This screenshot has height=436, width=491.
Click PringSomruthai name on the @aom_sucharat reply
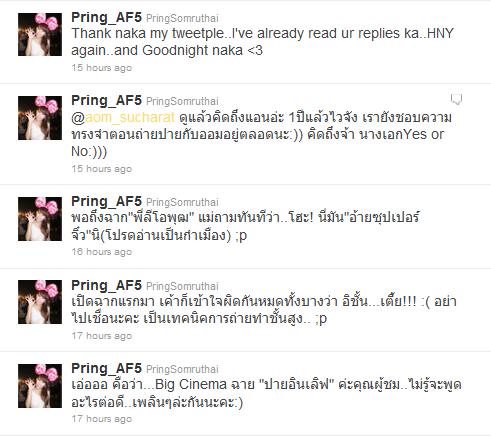[x=182, y=101]
